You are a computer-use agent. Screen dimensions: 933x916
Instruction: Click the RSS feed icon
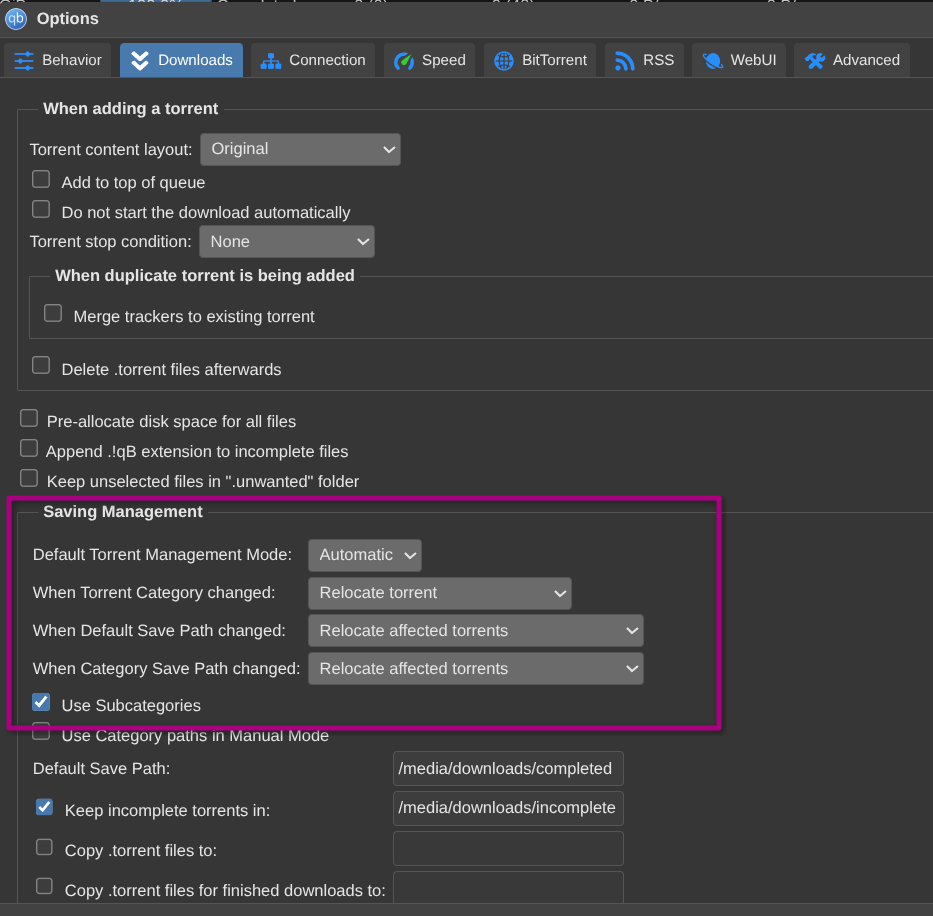click(625, 60)
